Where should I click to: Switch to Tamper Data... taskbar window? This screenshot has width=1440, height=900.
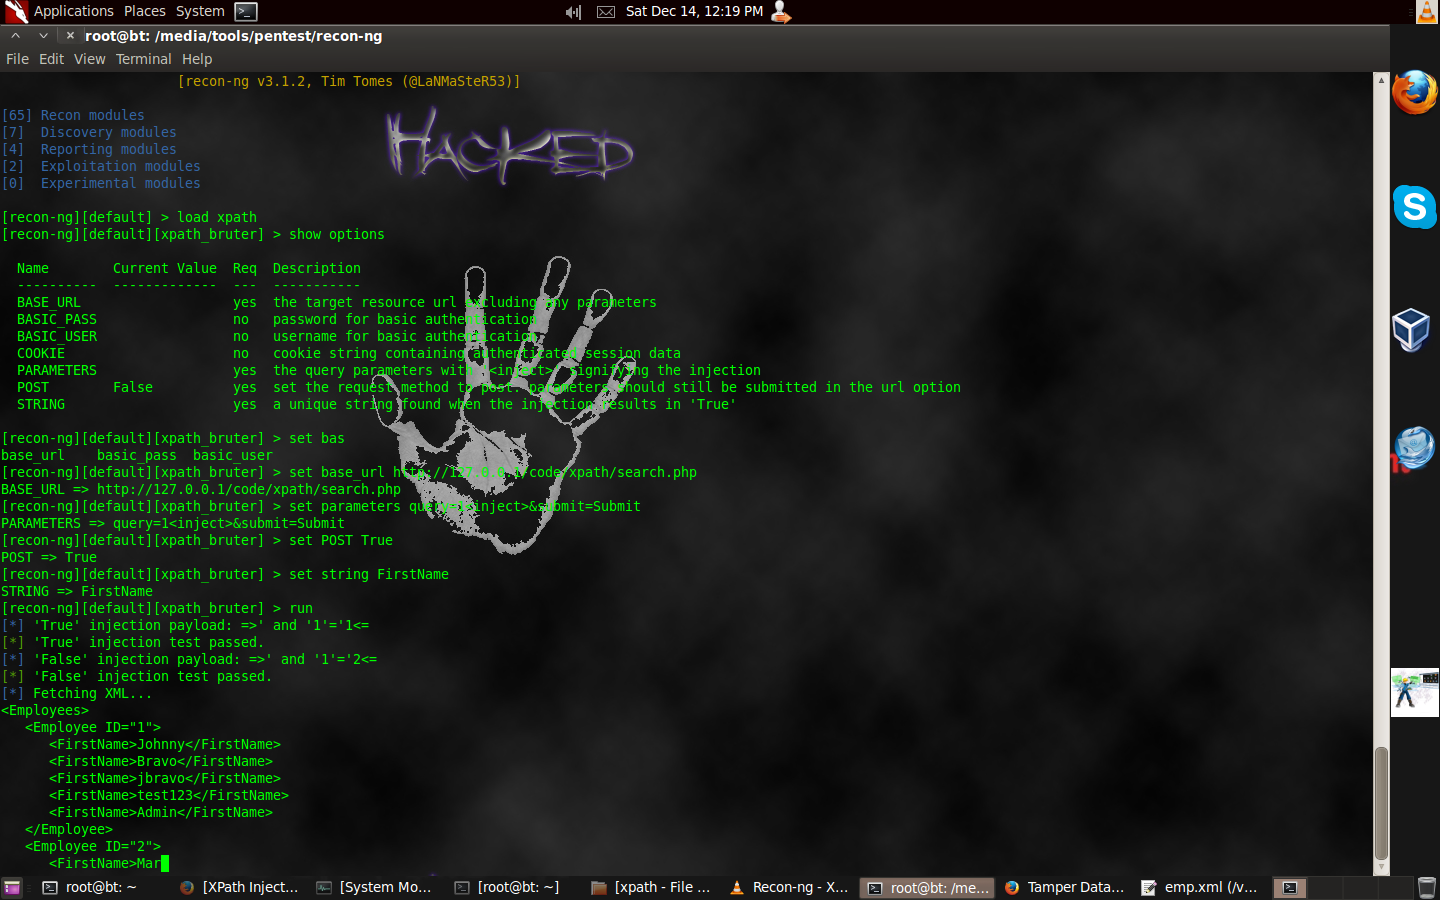tap(1064, 888)
